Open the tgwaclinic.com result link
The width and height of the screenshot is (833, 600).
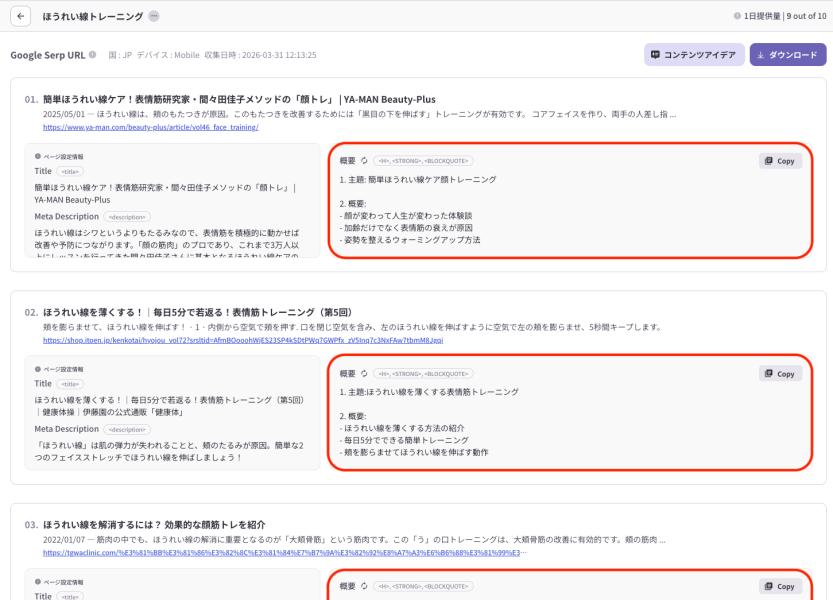click(x=284, y=552)
